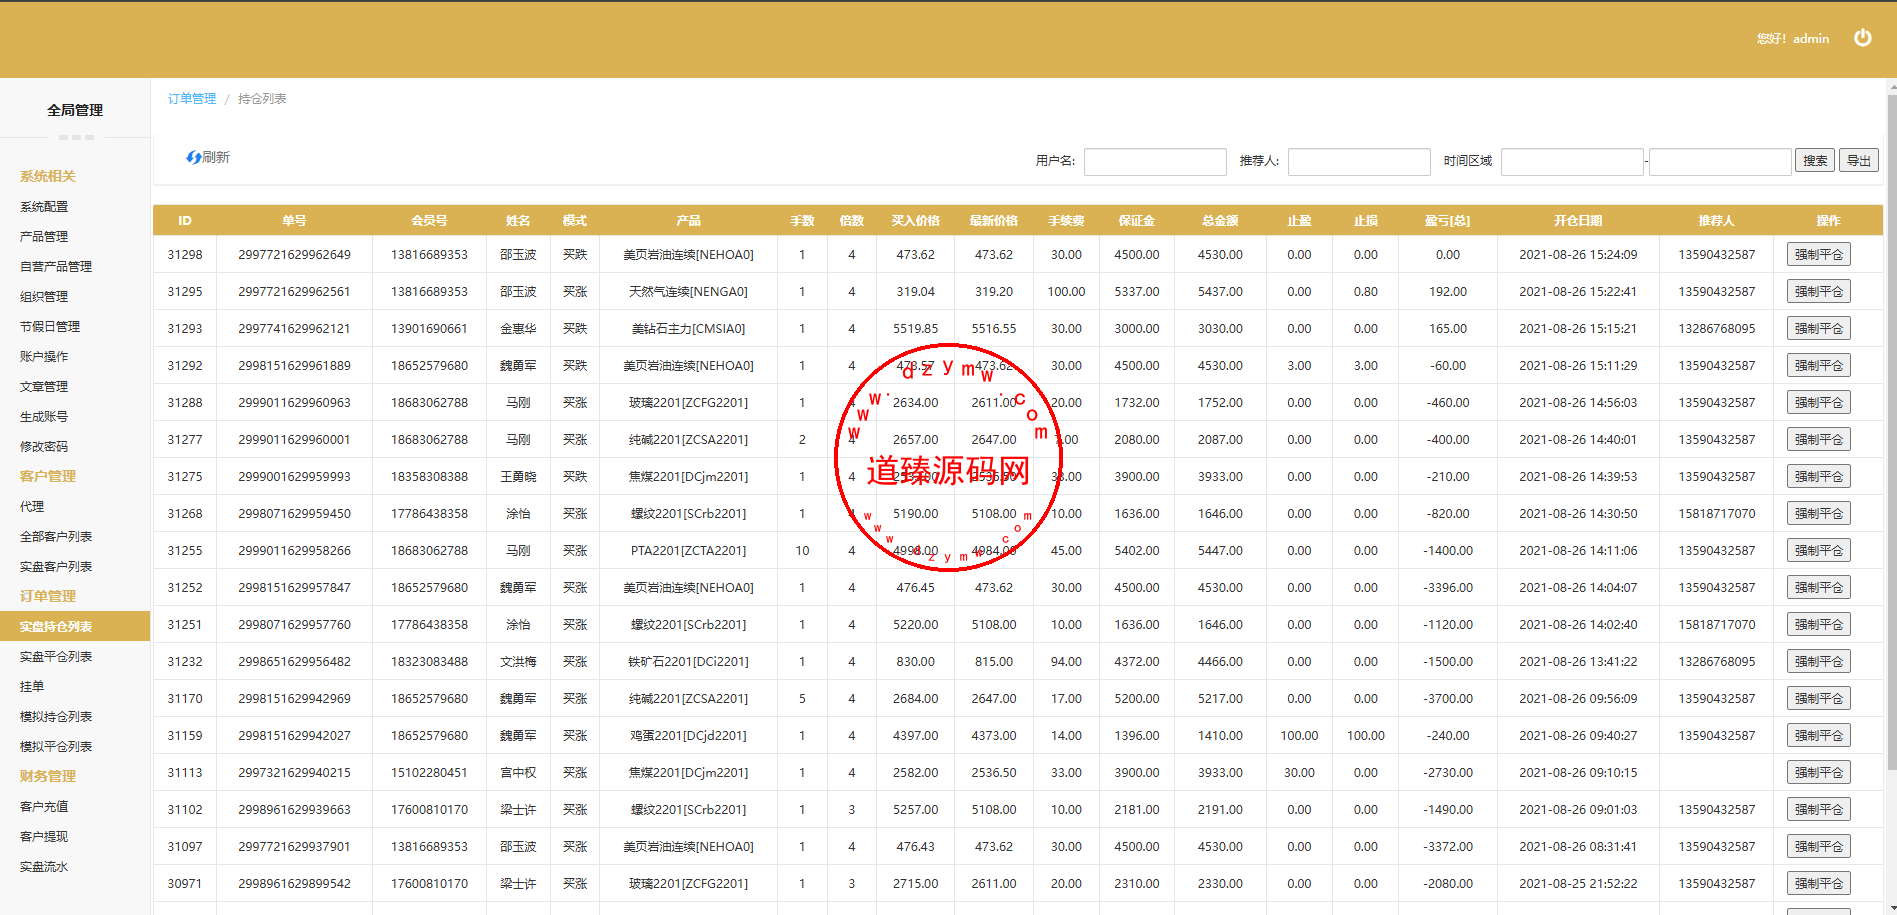Expand the 订单管理 section header

[x=48, y=596]
